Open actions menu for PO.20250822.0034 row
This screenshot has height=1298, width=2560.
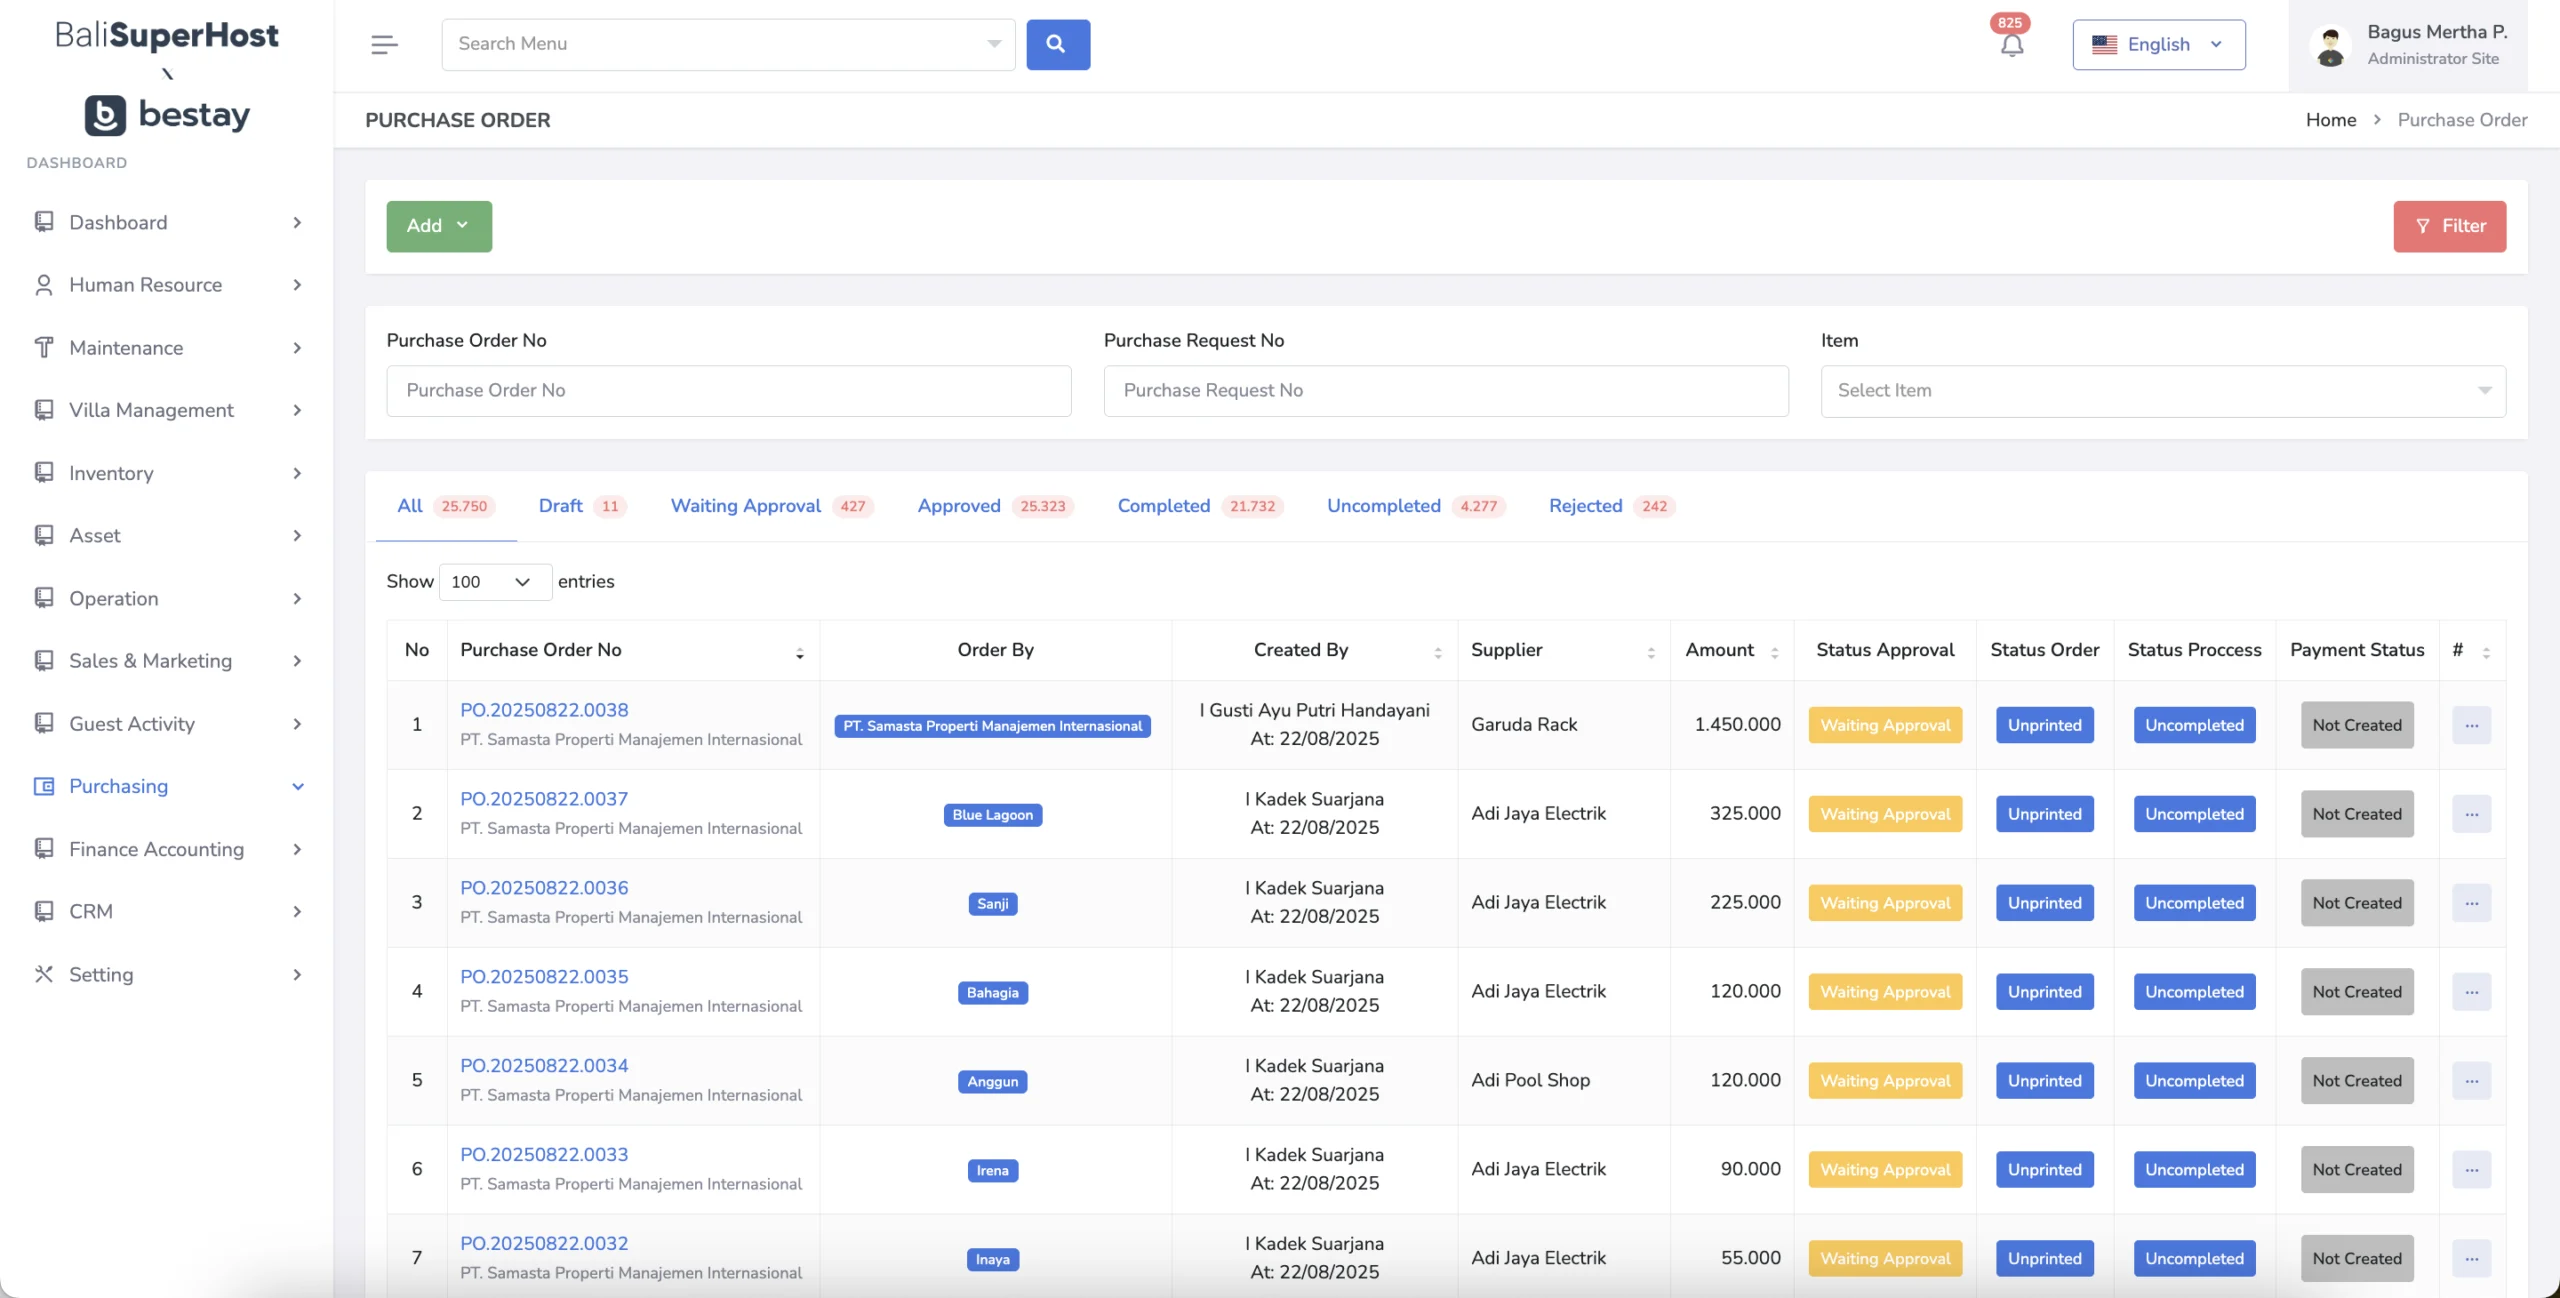pos(2471,1081)
